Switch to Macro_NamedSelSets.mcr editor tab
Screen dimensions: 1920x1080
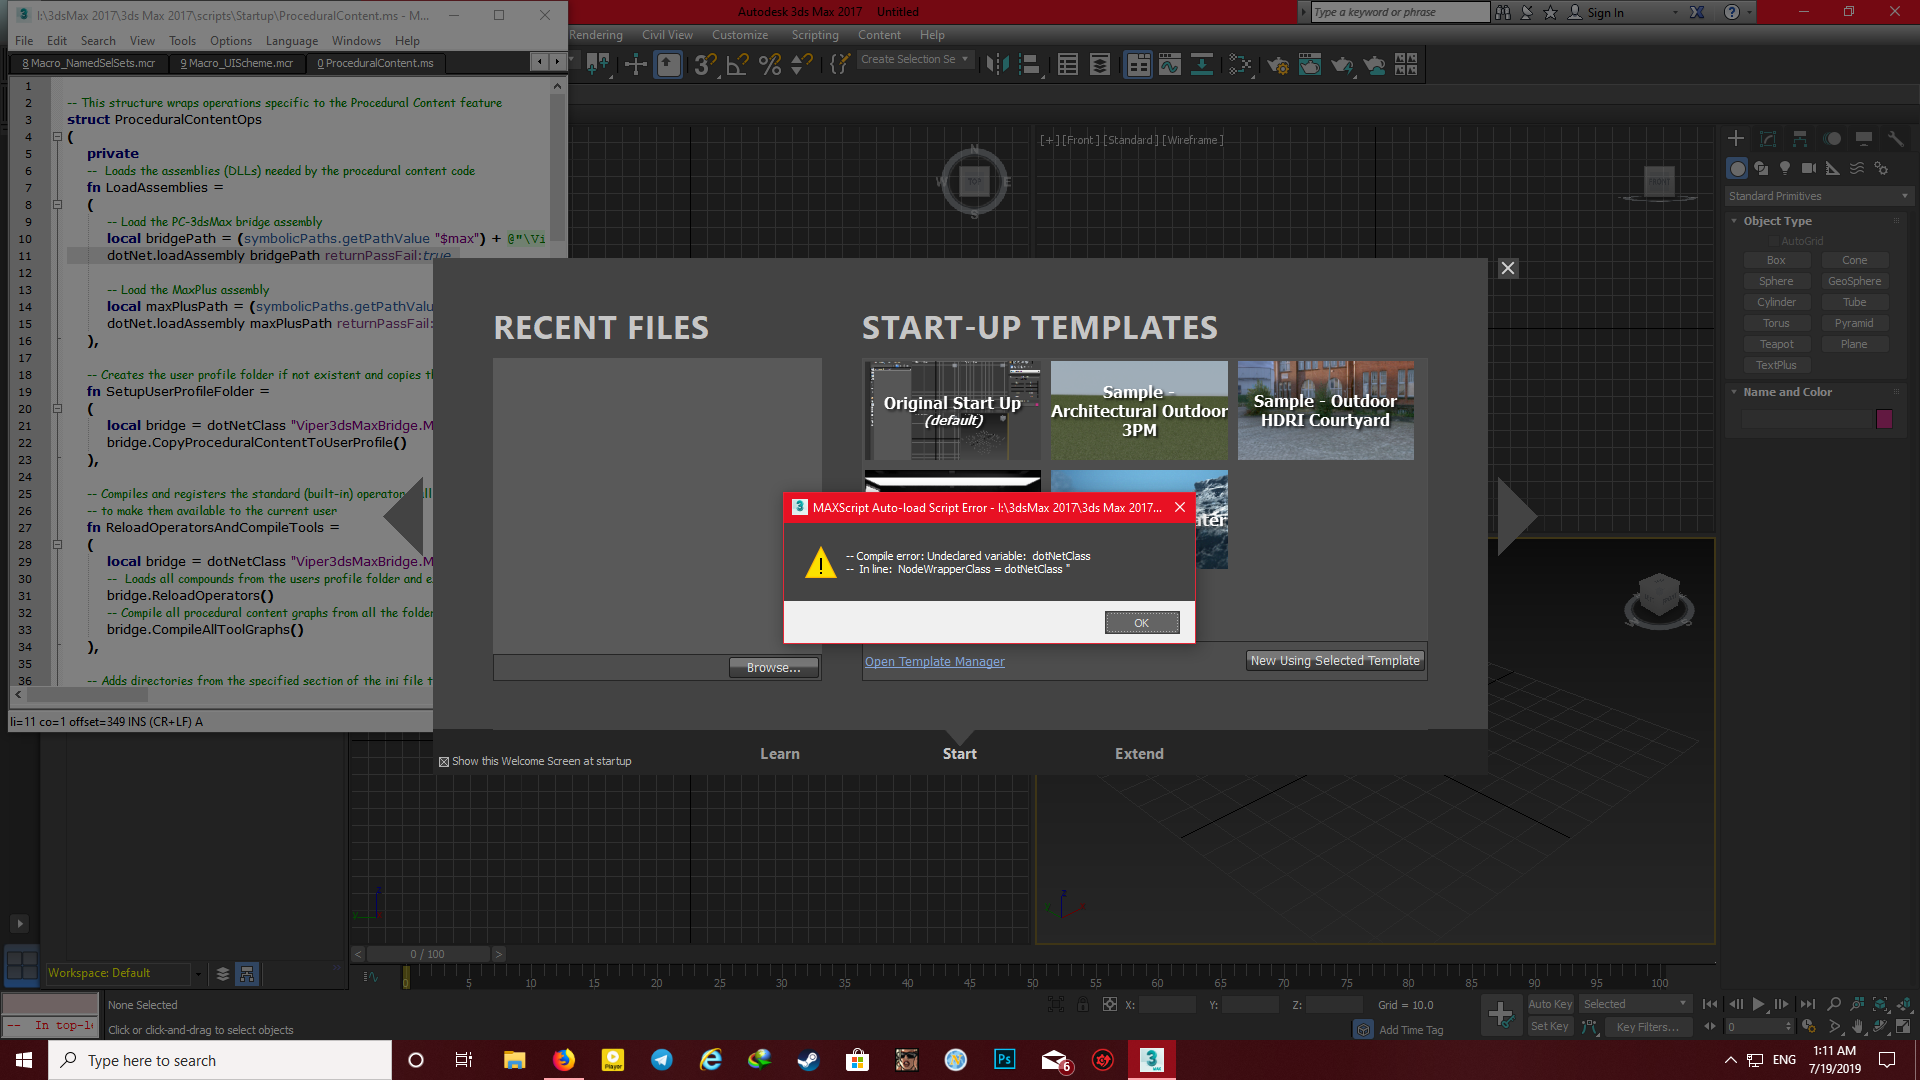coord(88,63)
